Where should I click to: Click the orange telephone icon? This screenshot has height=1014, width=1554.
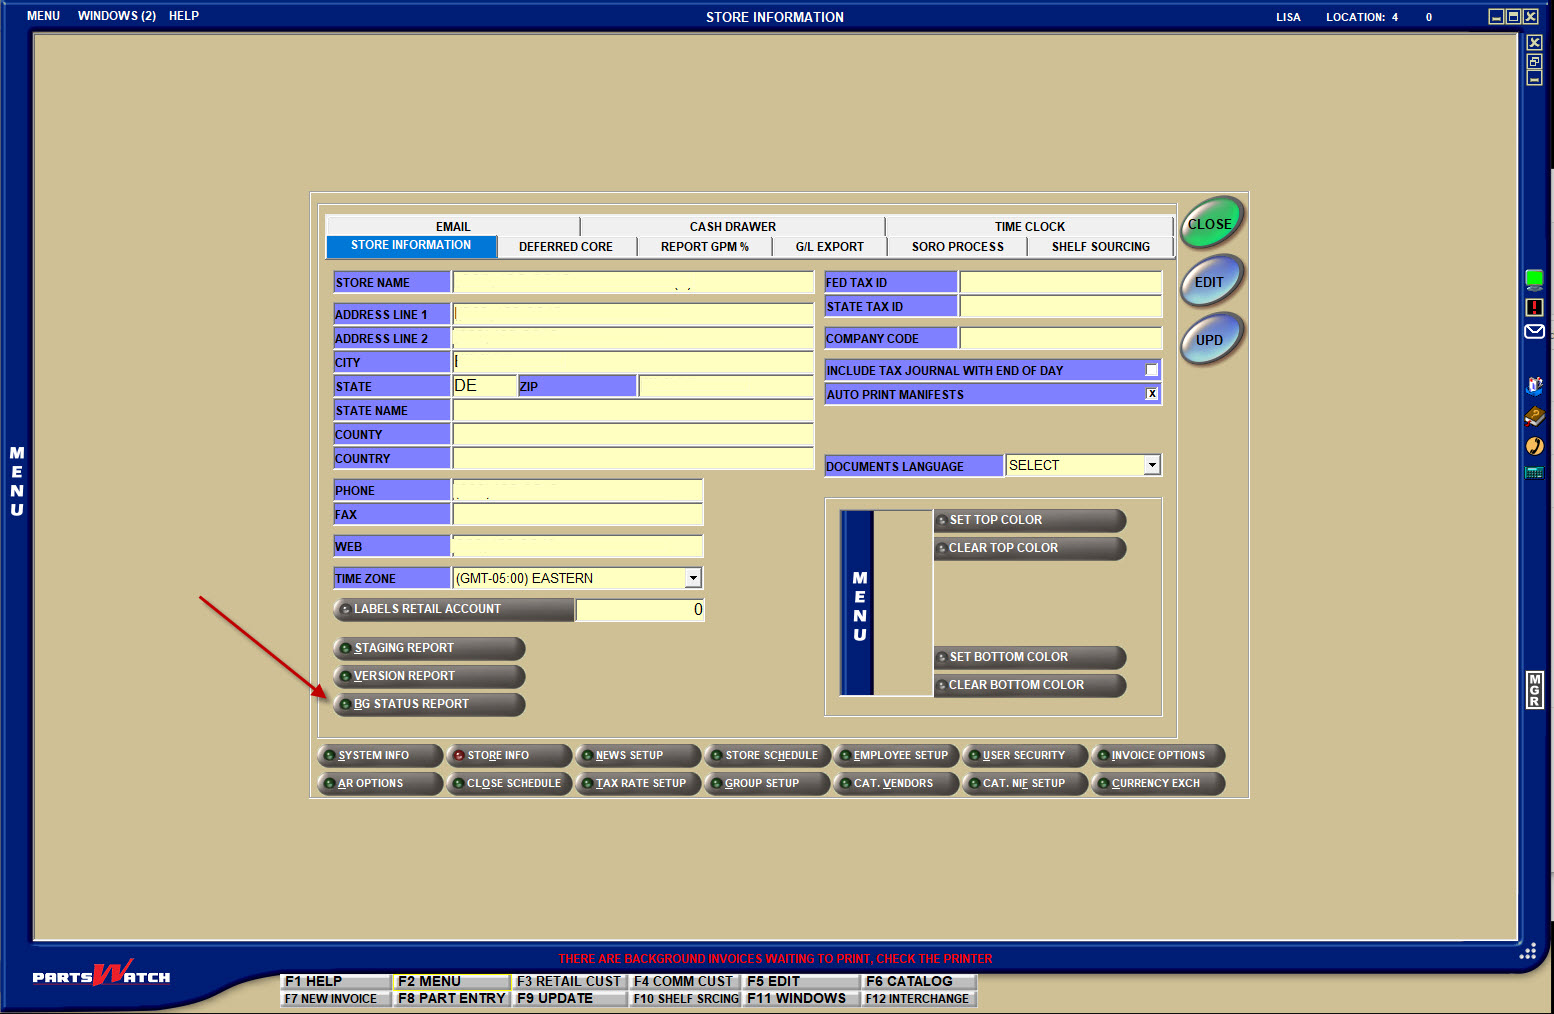pyautogui.click(x=1534, y=446)
